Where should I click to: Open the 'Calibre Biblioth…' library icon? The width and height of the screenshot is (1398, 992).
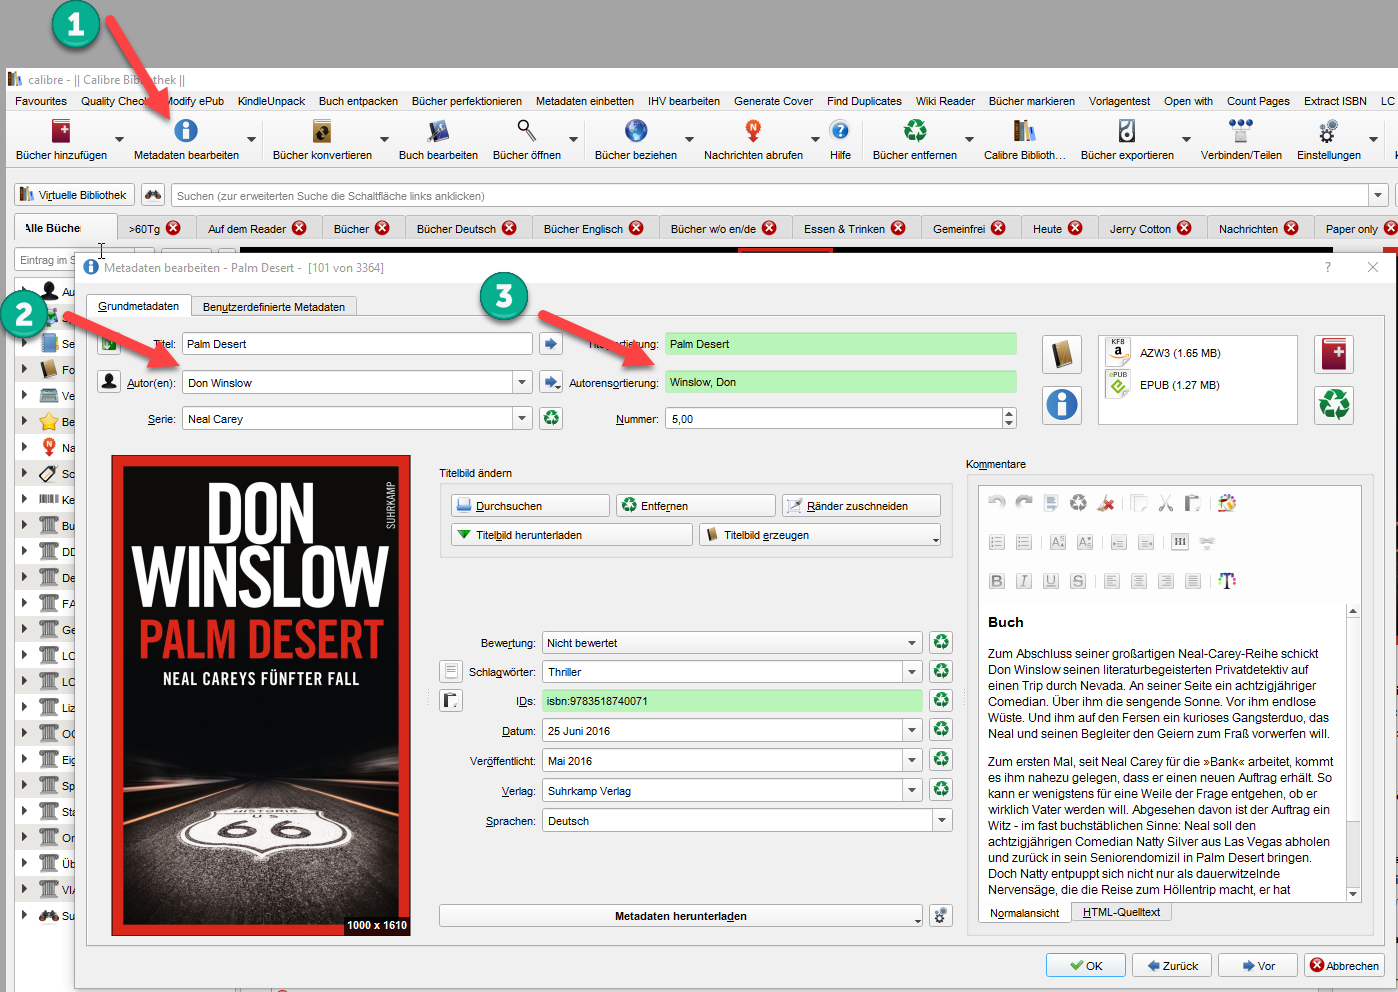(x=1024, y=131)
